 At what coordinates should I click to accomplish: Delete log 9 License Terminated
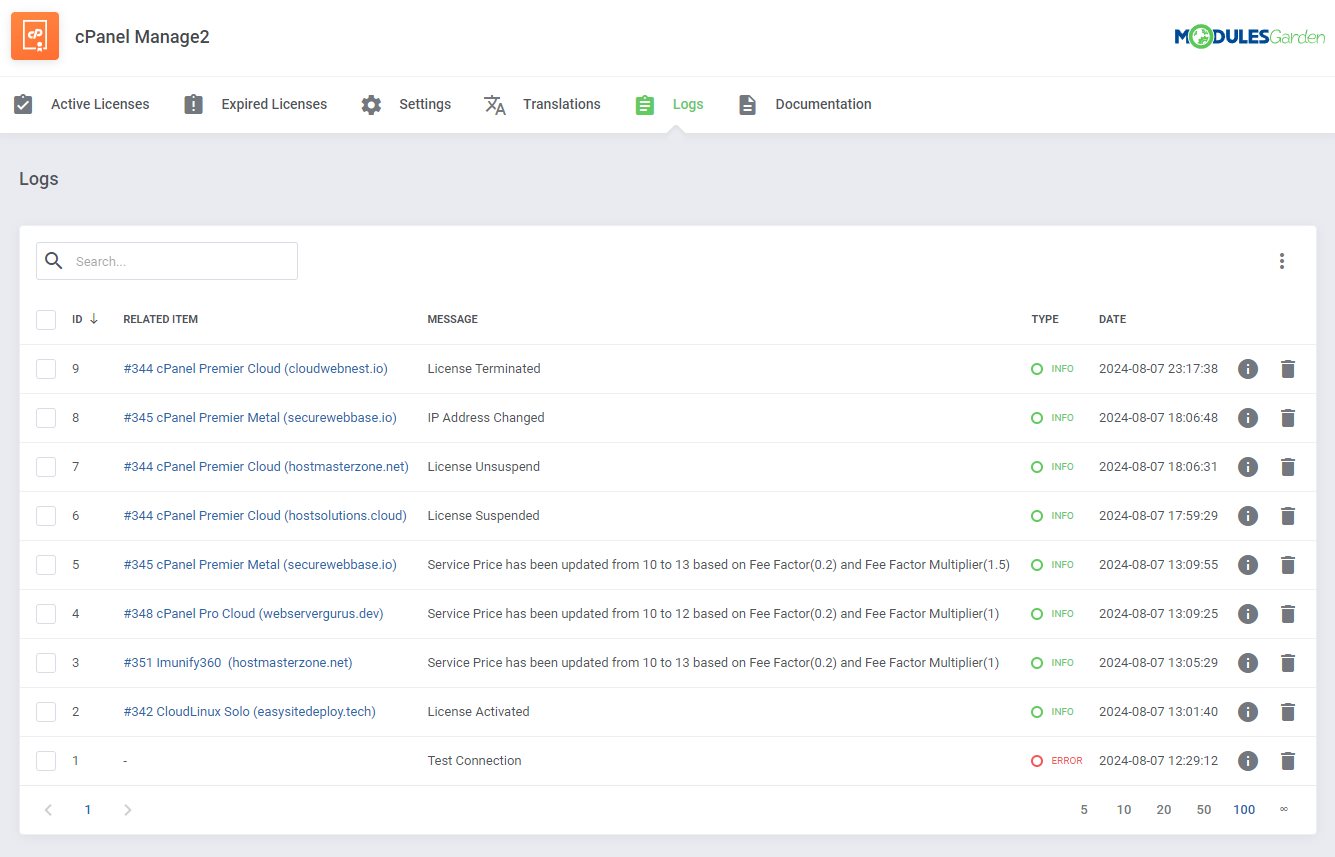click(x=1288, y=369)
